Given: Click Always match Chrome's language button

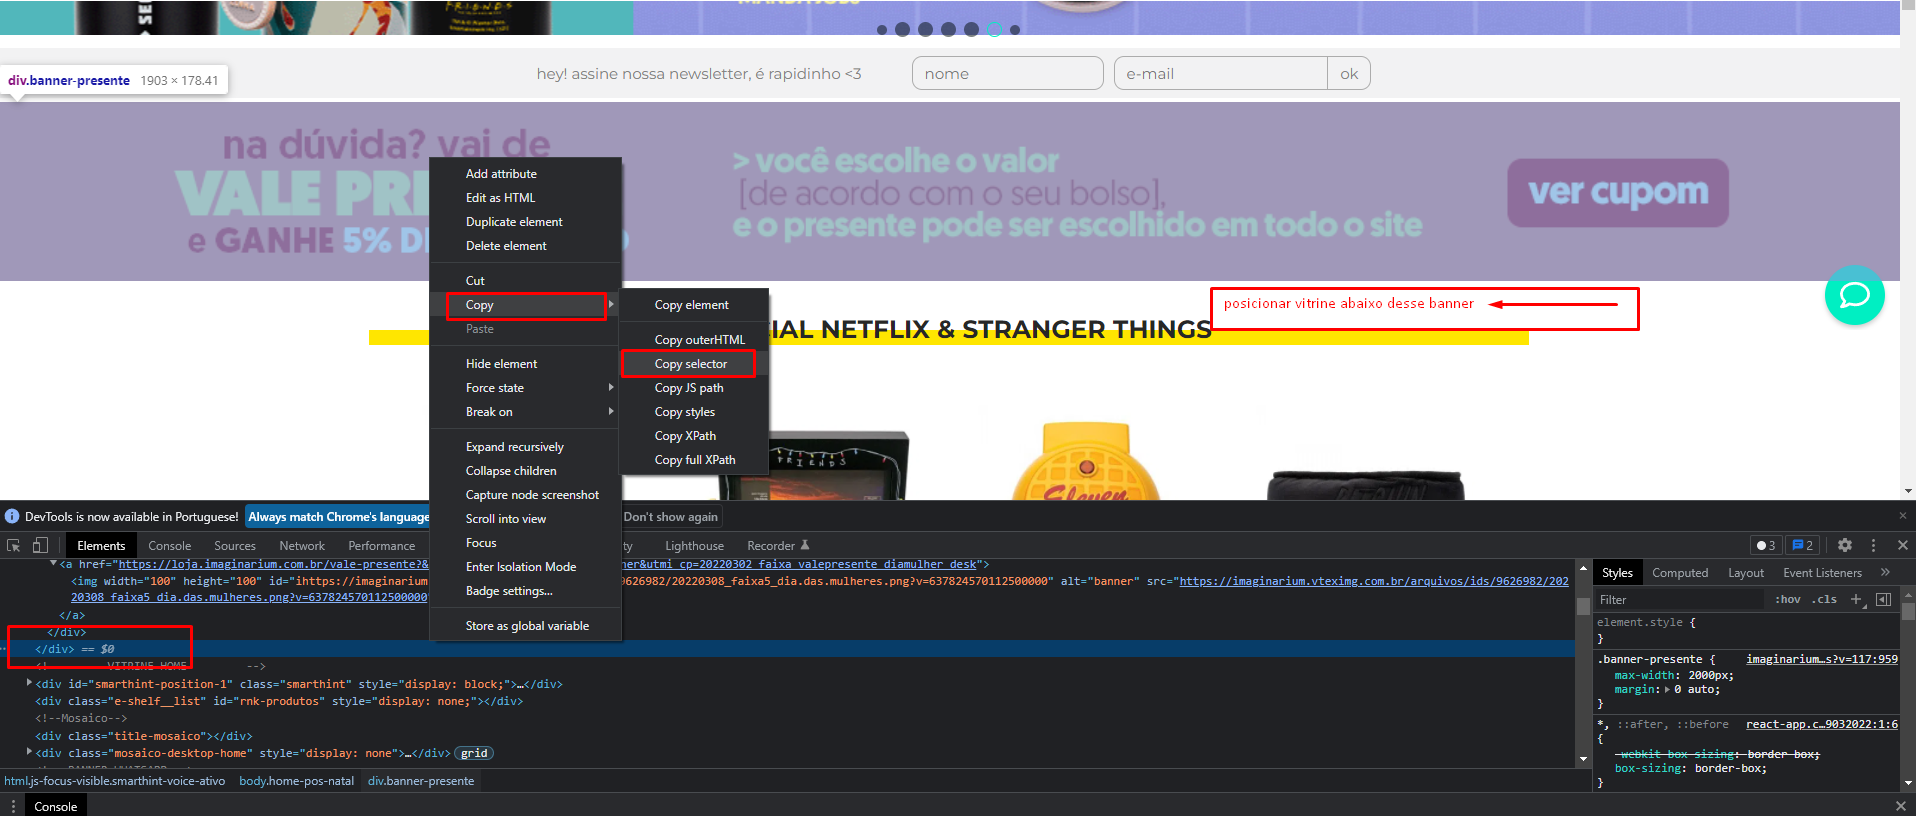Looking at the screenshot, I should coord(338,517).
